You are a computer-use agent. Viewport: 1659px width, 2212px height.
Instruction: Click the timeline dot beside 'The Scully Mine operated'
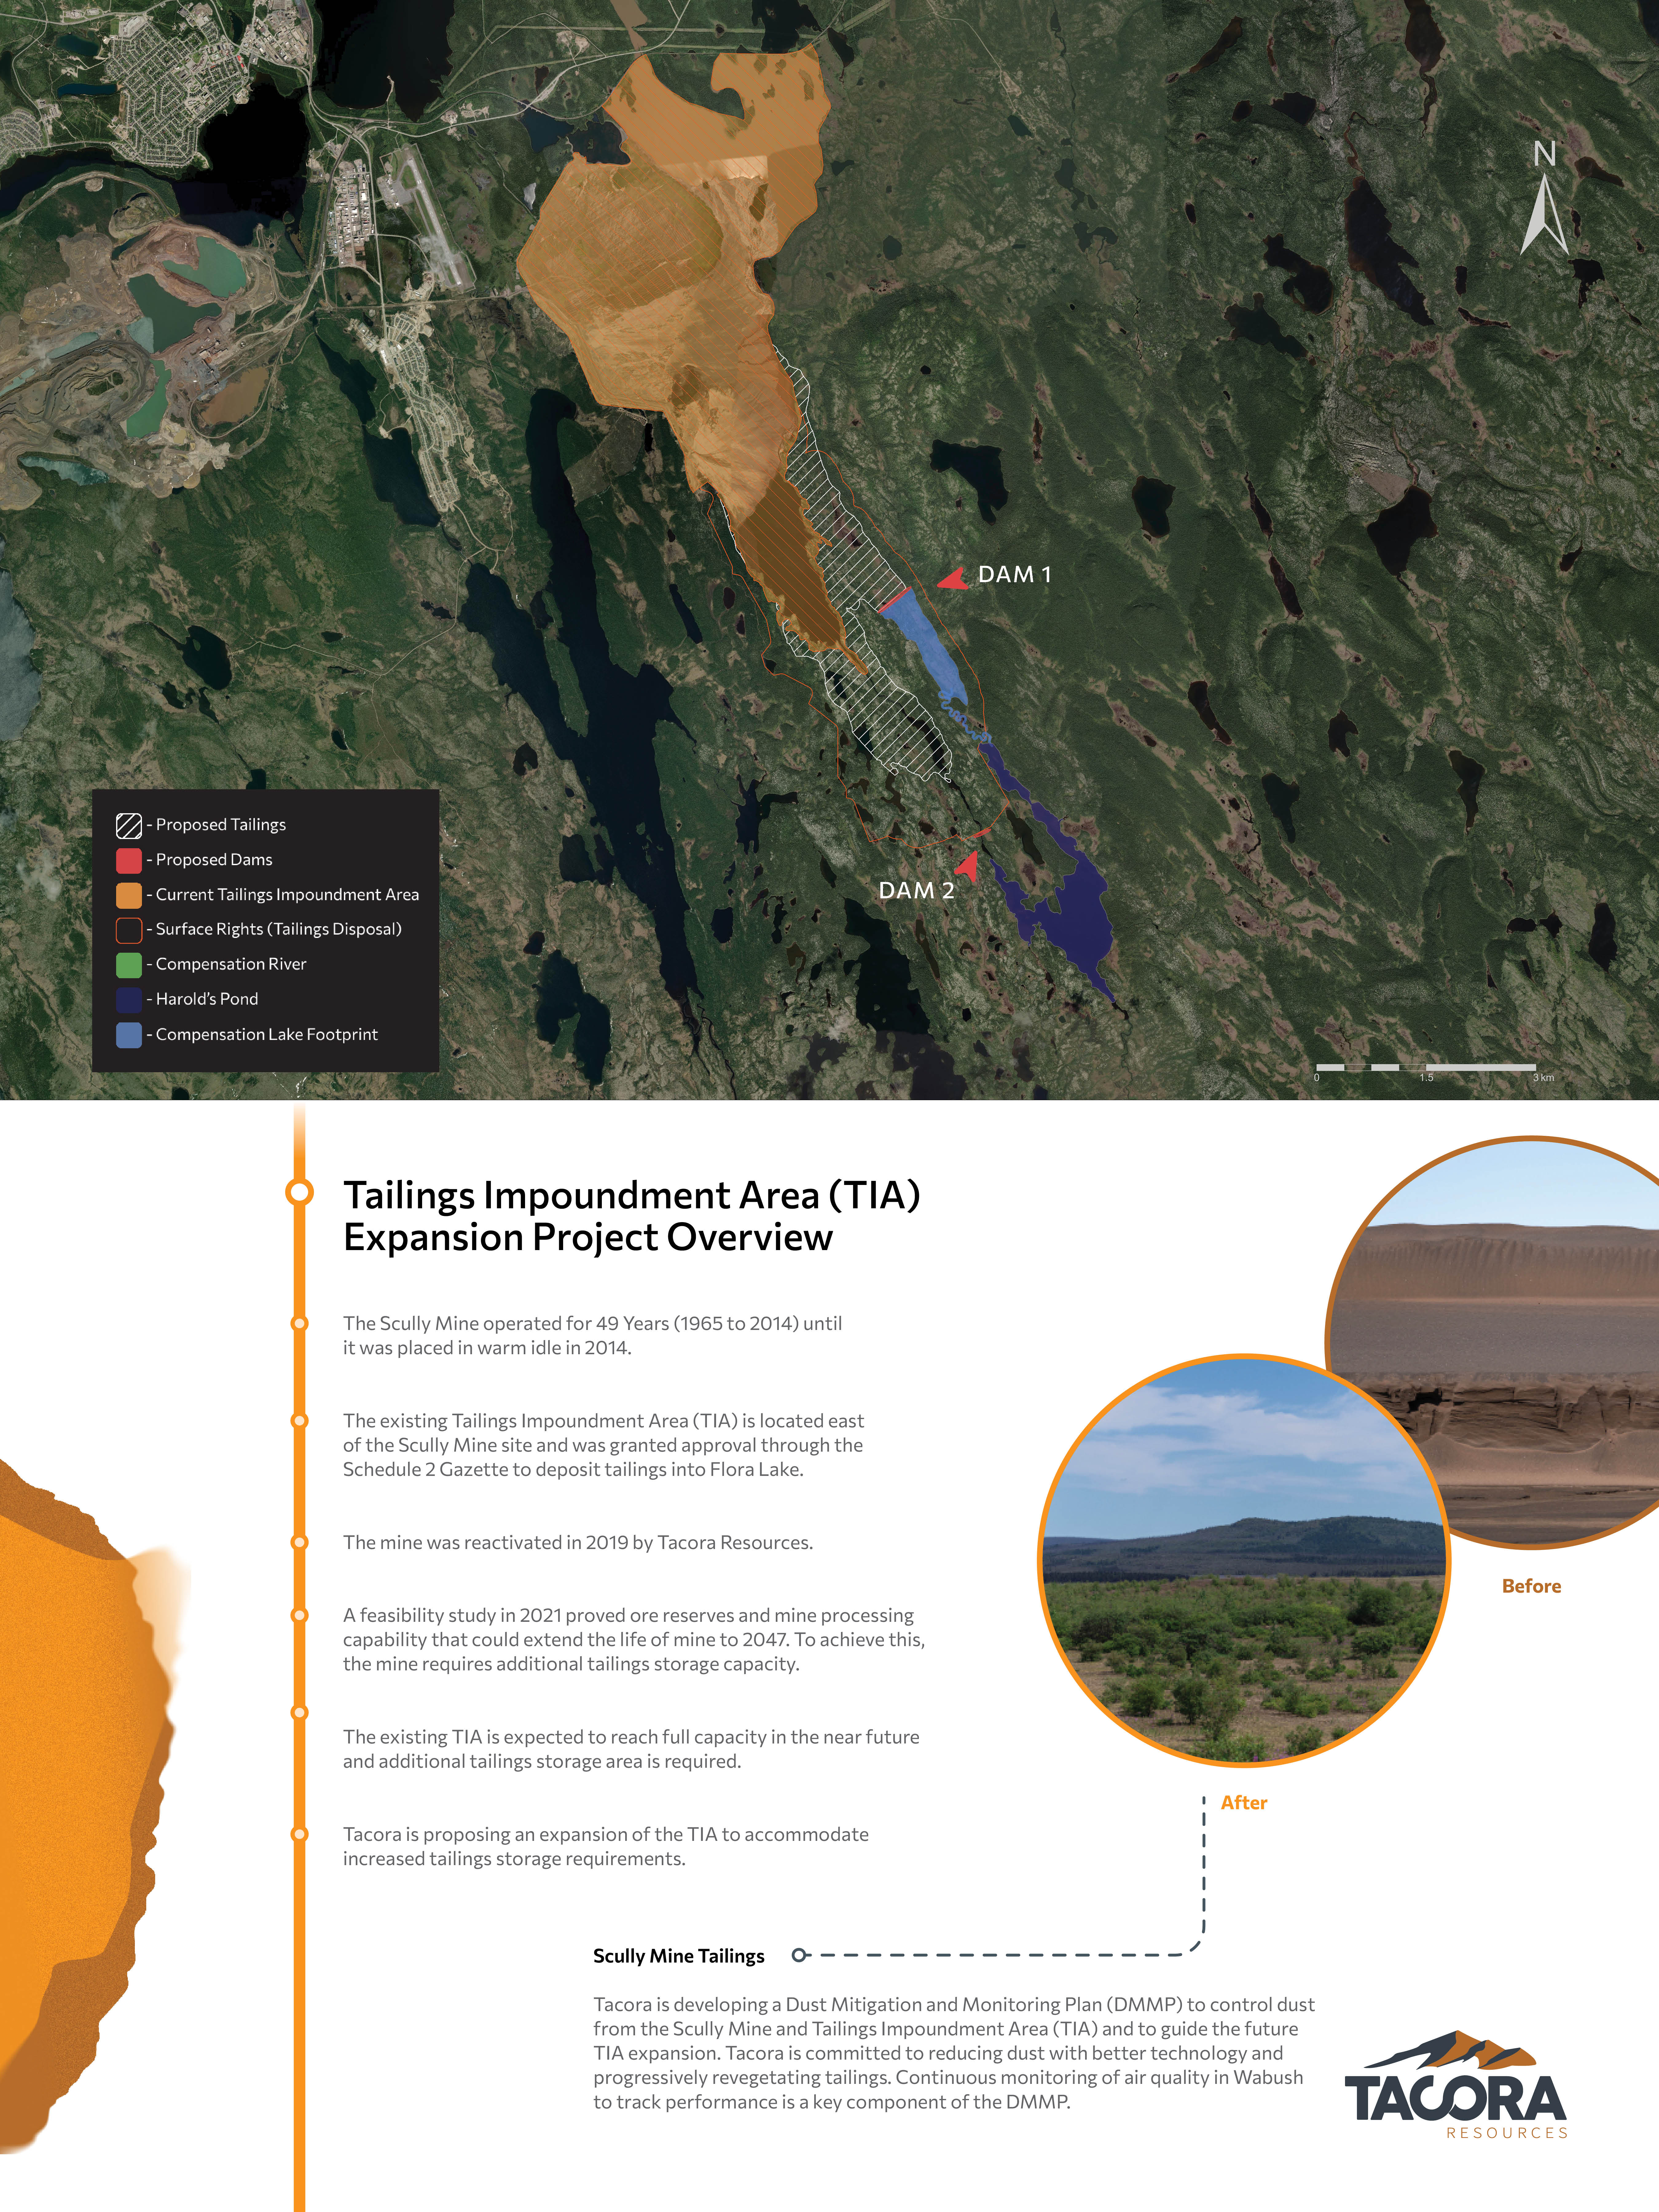(x=299, y=1323)
